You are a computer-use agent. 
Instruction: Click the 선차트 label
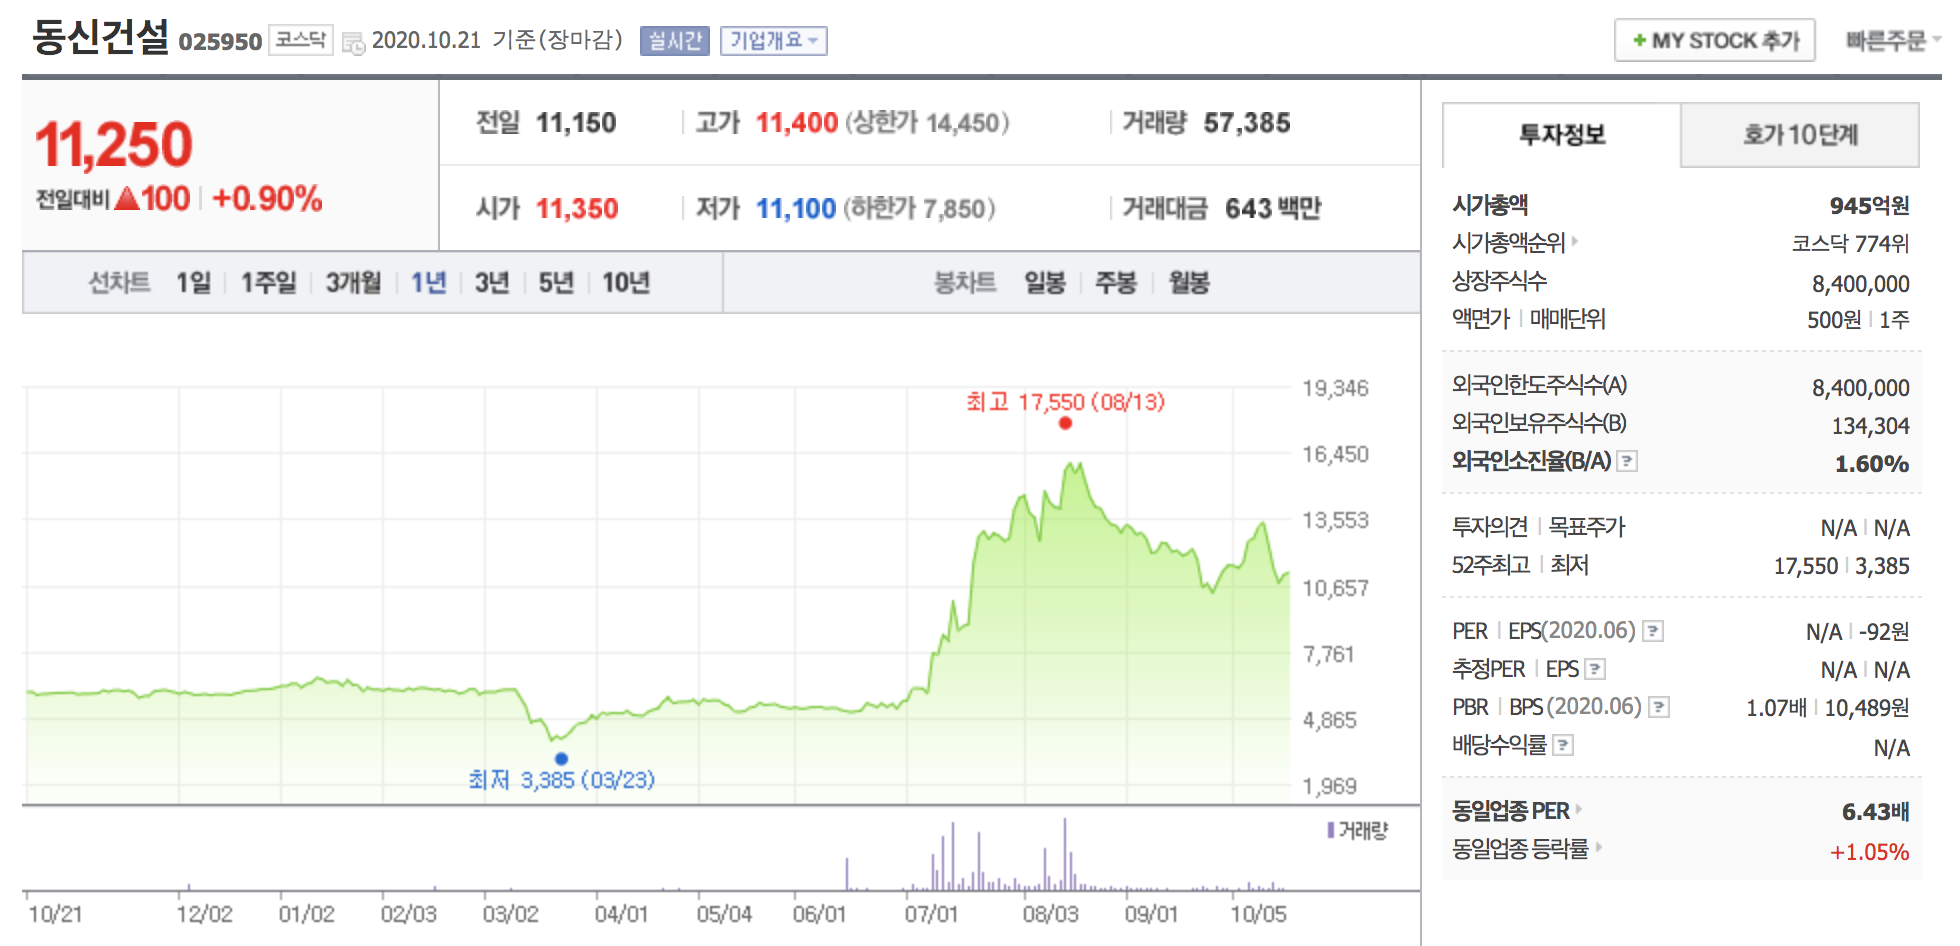(119, 283)
